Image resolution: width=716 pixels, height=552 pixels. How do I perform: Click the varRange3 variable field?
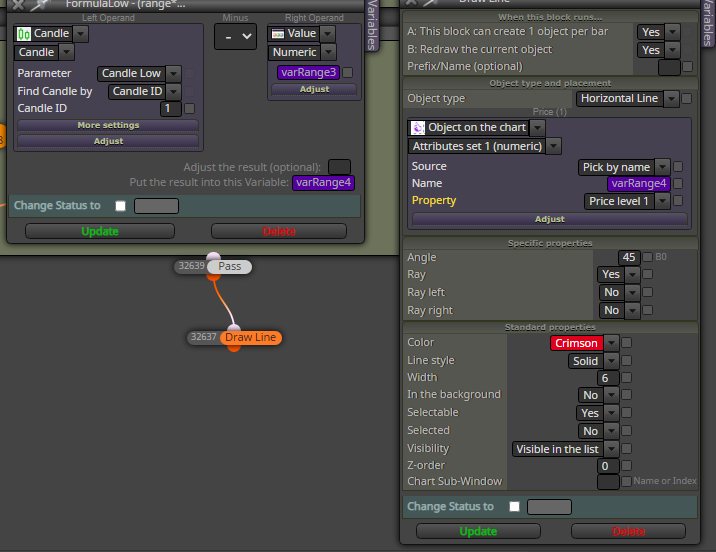[x=308, y=73]
